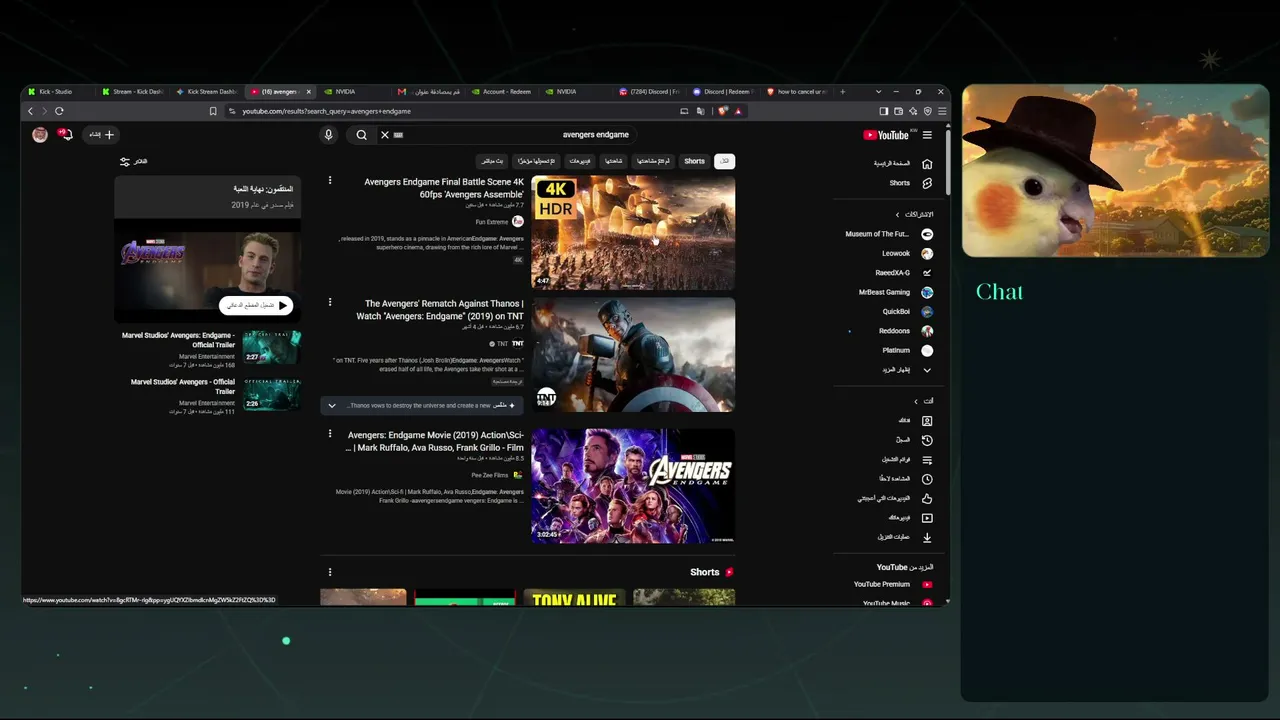
Task: Click the browser address bar URL
Action: (x=326, y=111)
